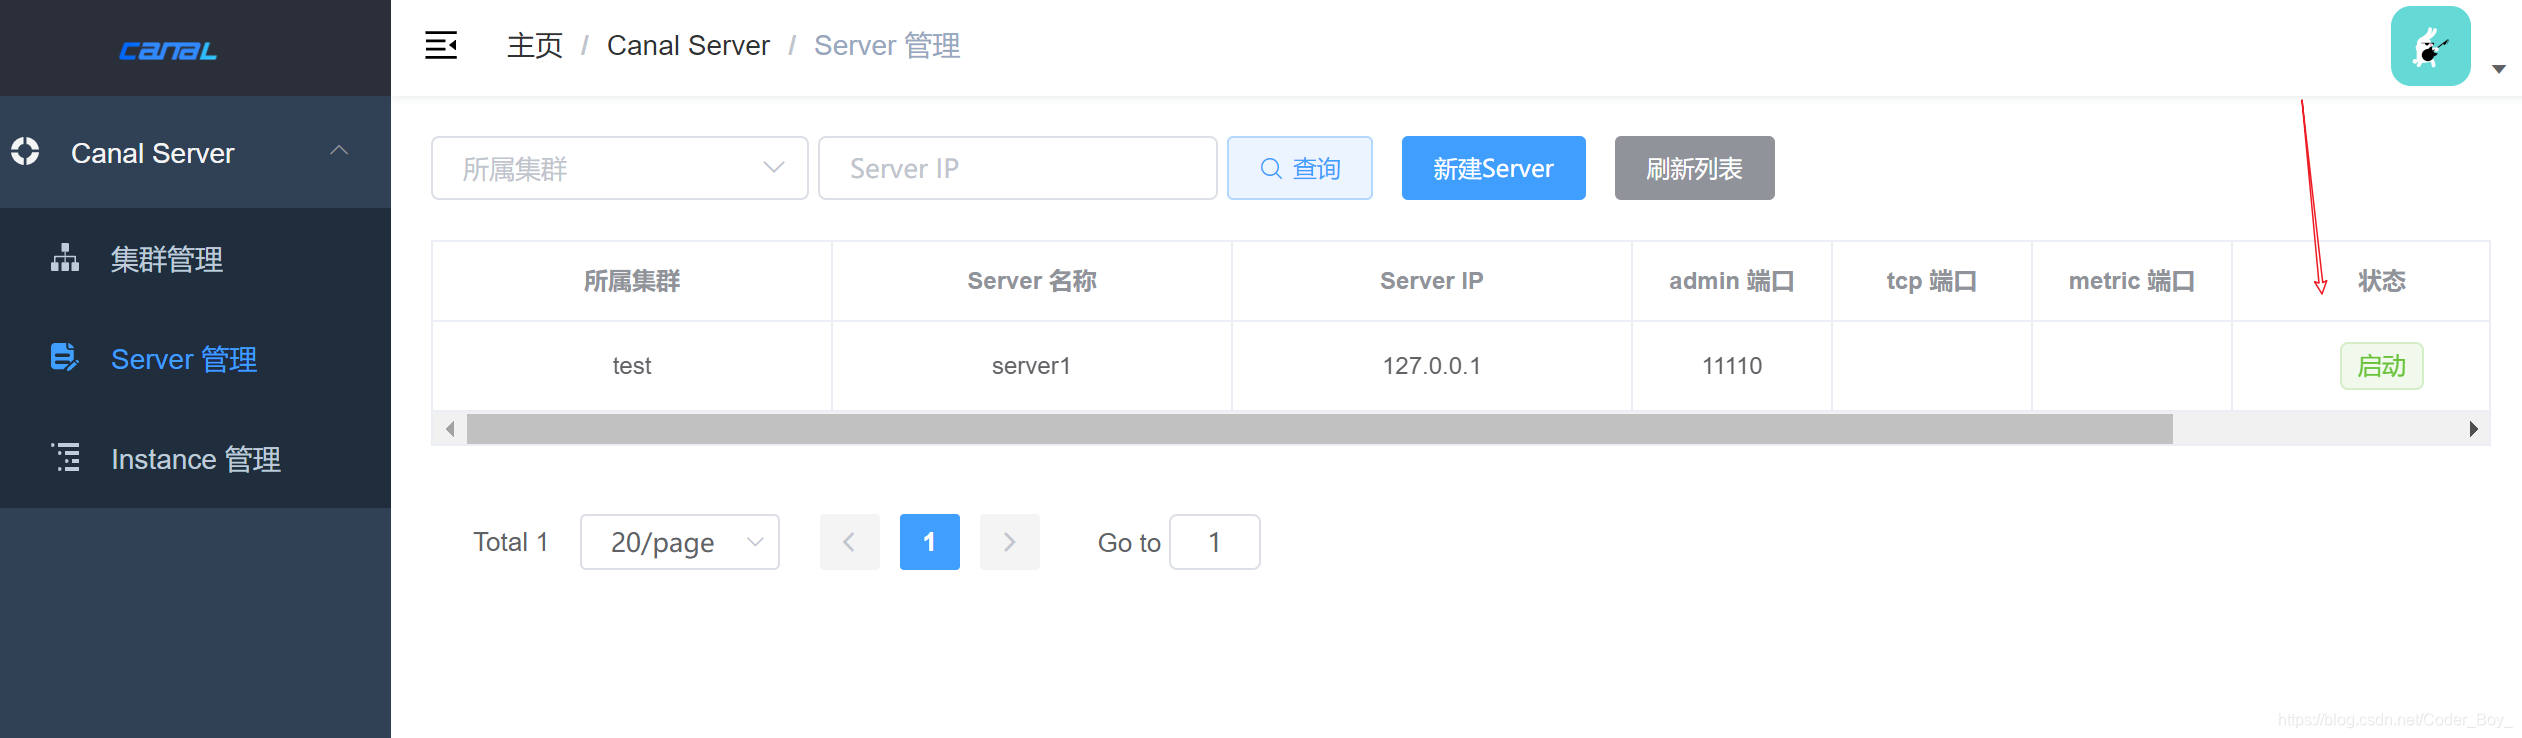Click the Instance 管理 list icon
This screenshot has width=2522, height=738.
pyautogui.click(x=65, y=458)
